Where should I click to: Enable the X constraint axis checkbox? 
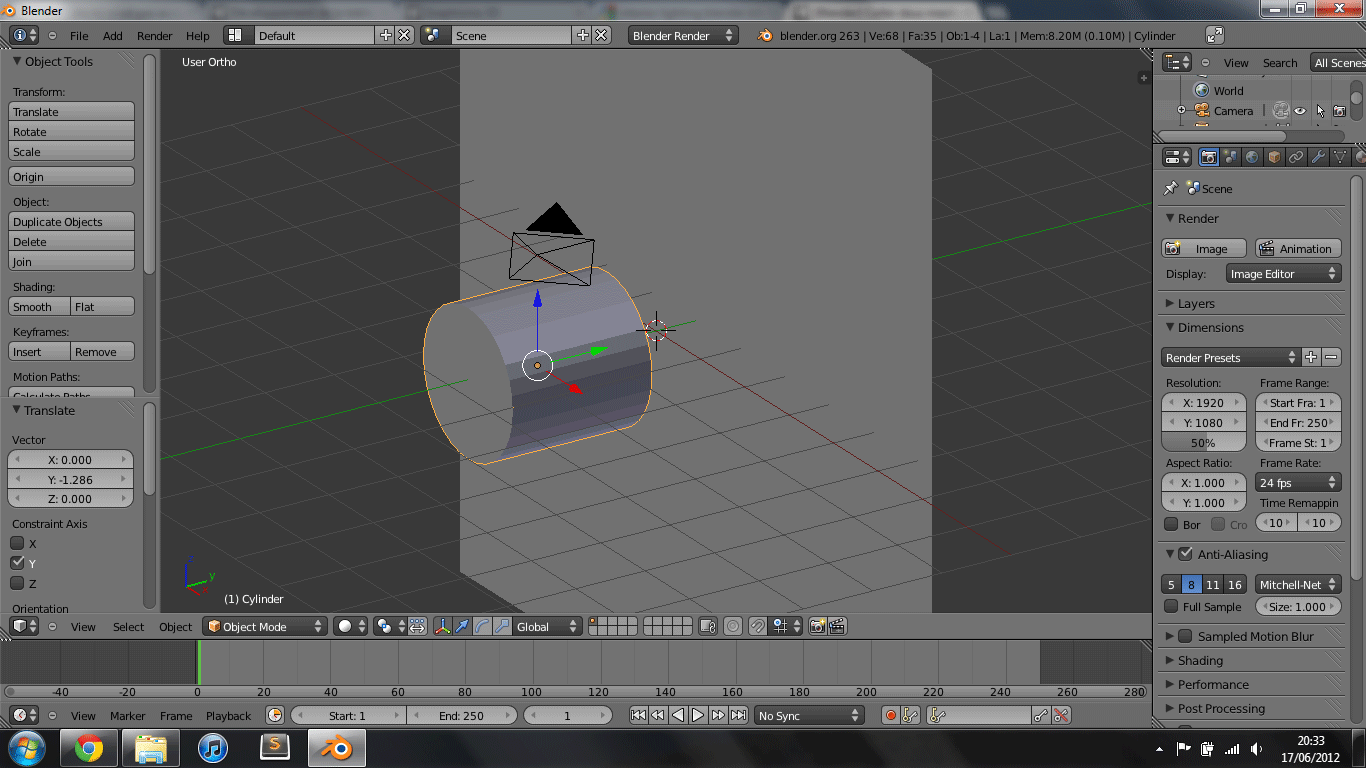pos(15,543)
